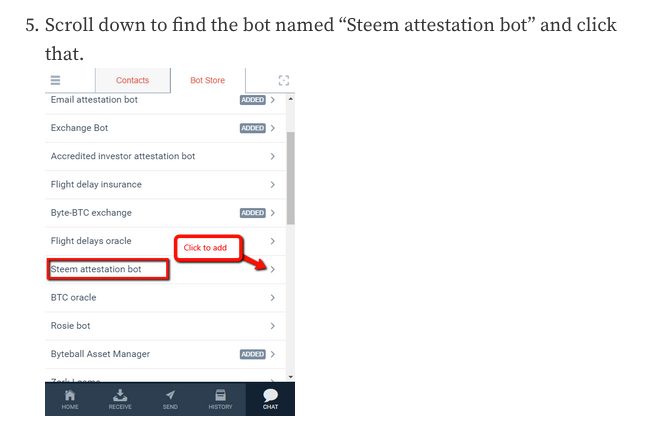The image size is (657, 427).
Task: Expand the Flight delays oracle chevron
Action: point(273,241)
